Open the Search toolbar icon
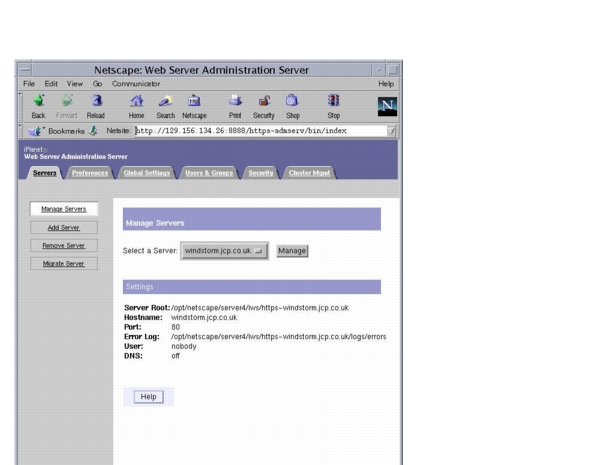The image size is (610, 465). tap(166, 101)
